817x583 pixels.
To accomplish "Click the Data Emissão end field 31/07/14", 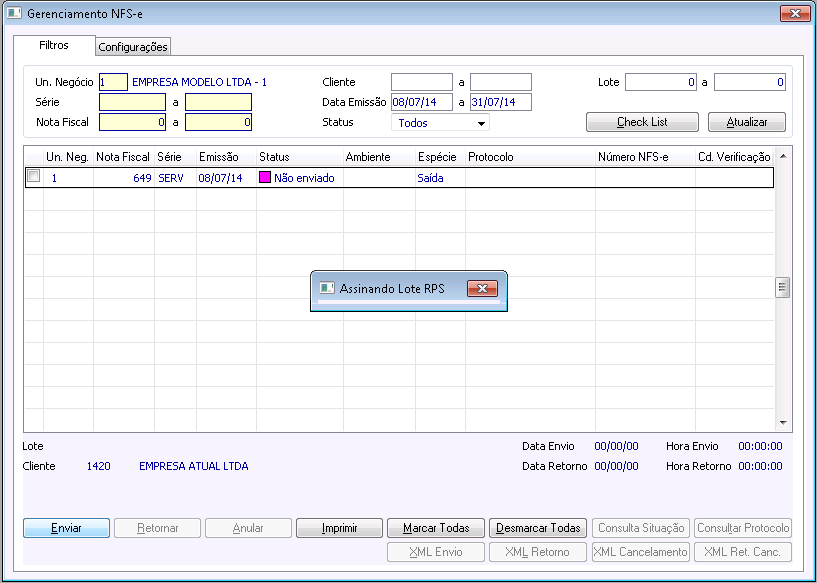I will [501, 102].
